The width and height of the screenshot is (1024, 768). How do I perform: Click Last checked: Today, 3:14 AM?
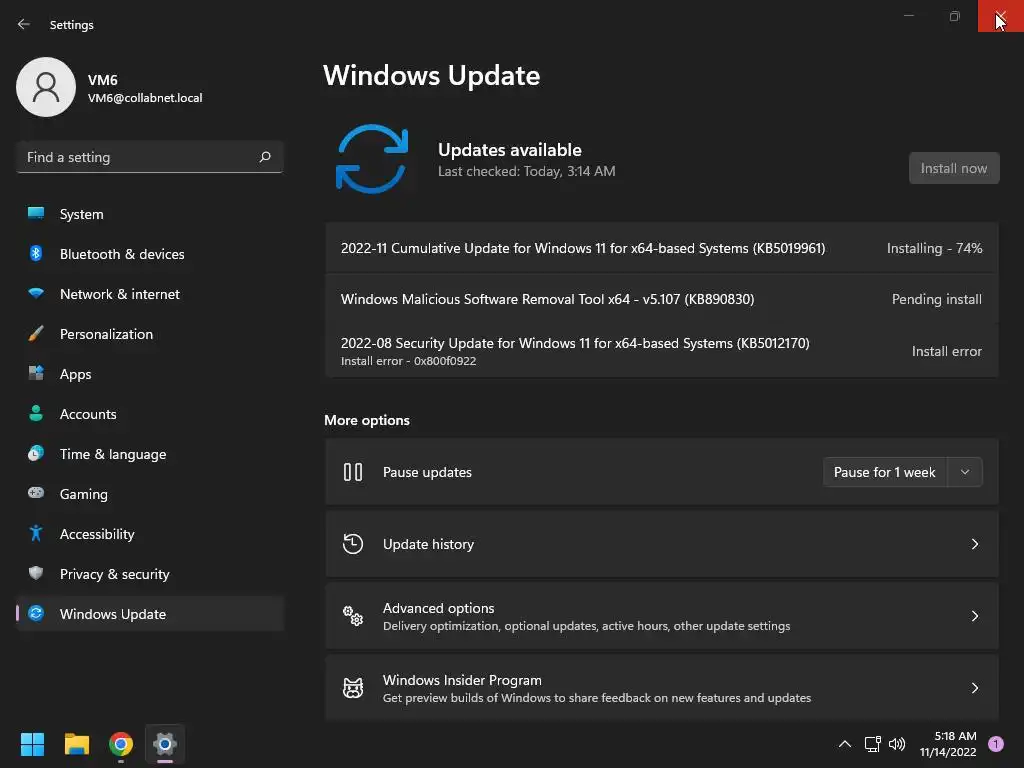point(526,171)
